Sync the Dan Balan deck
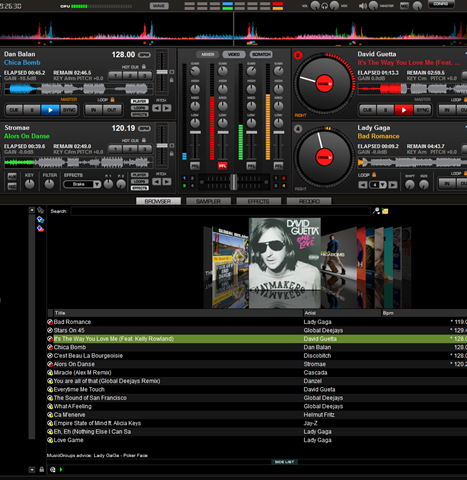Viewport: 467px width, 480px height. pos(69,110)
